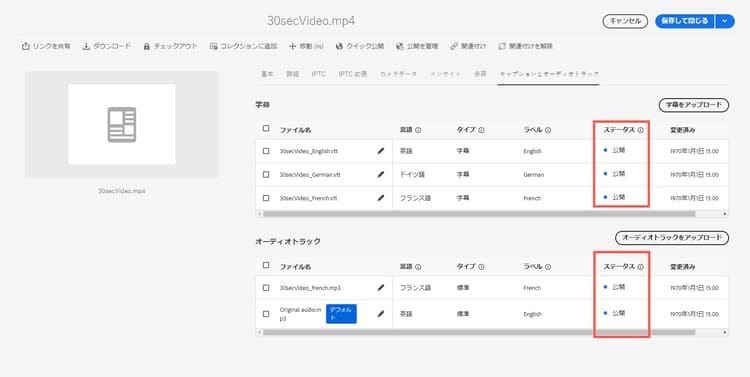Click the 30secVideo_German.vtt file name
The width and height of the screenshot is (750, 377).
point(310,175)
